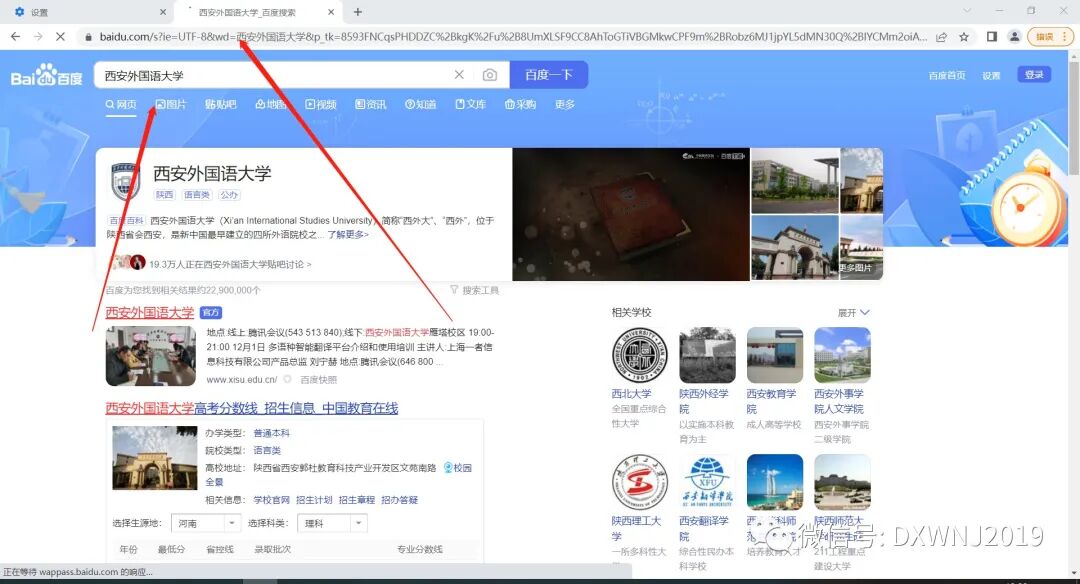Image resolution: width=1080 pixels, height=584 pixels.
Task: Click the 西安外事学院人文学院 thumbnail
Action: click(x=842, y=355)
